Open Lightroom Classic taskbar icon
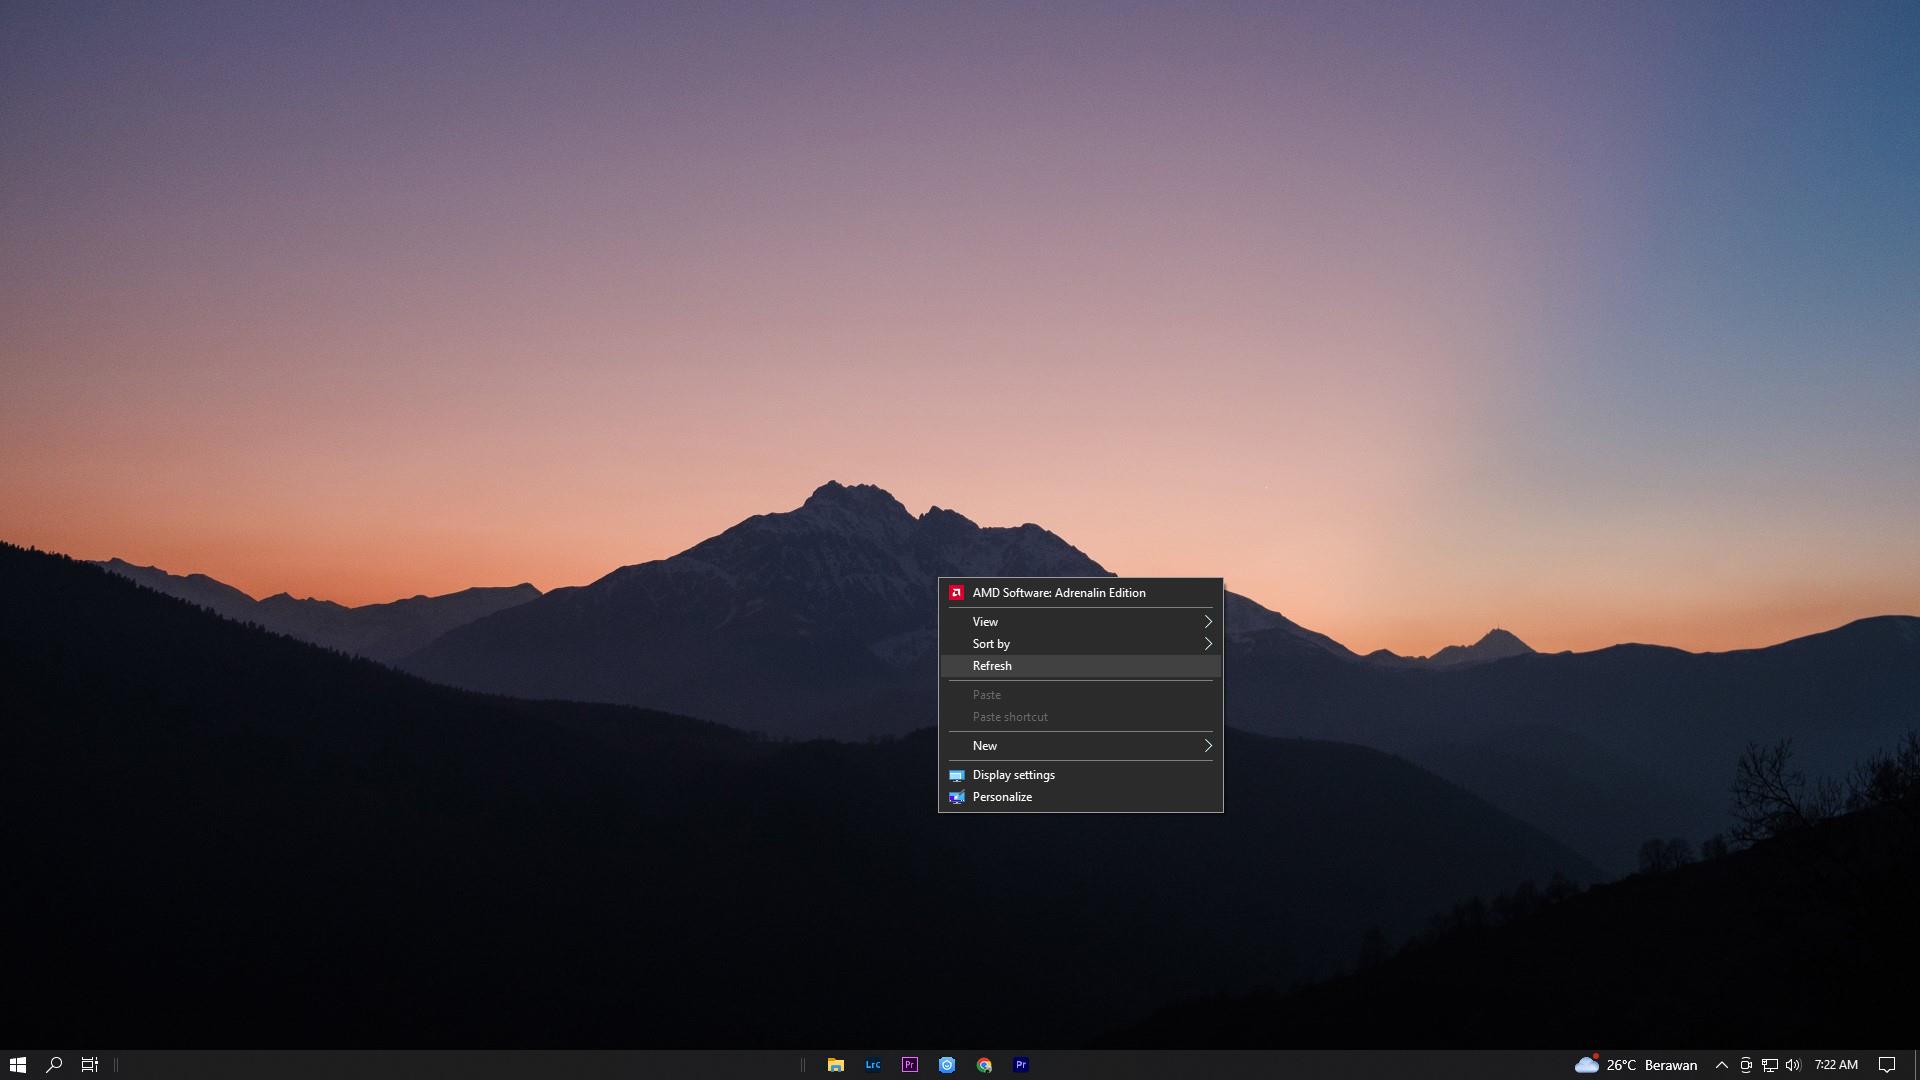Screen dimensions: 1920x1080 tap(872, 1065)
